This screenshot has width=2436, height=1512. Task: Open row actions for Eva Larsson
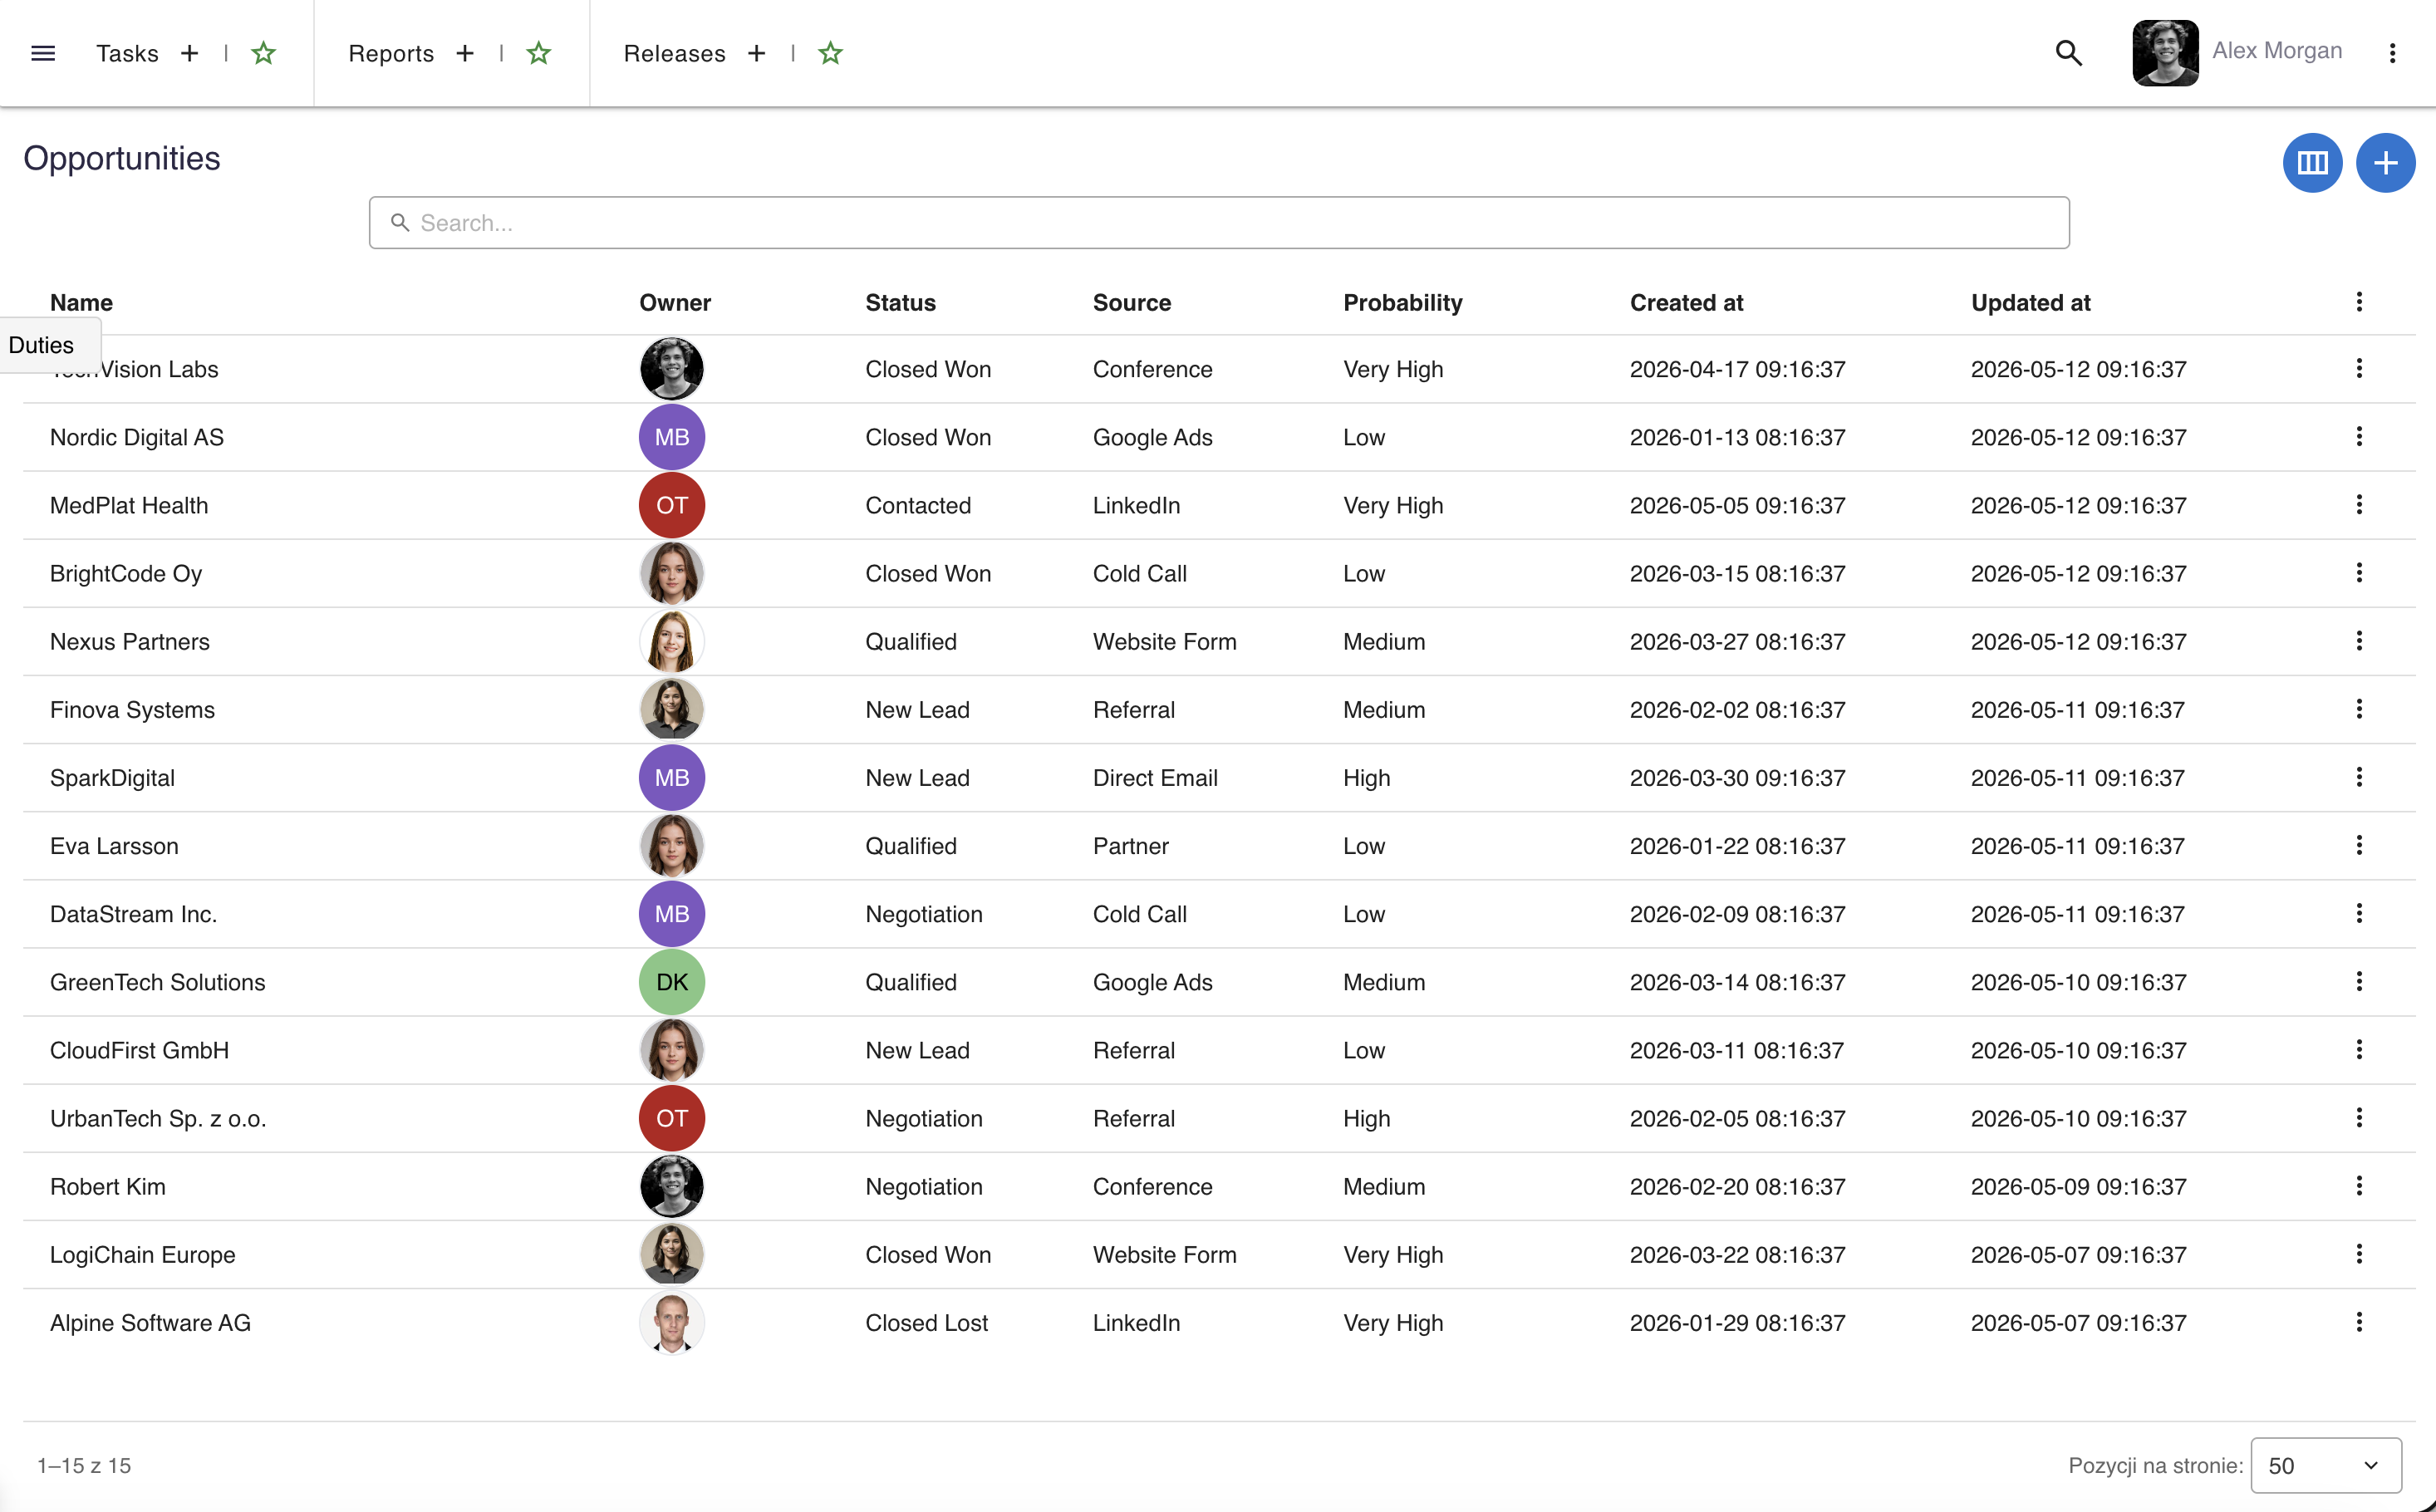coord(2359,845)
